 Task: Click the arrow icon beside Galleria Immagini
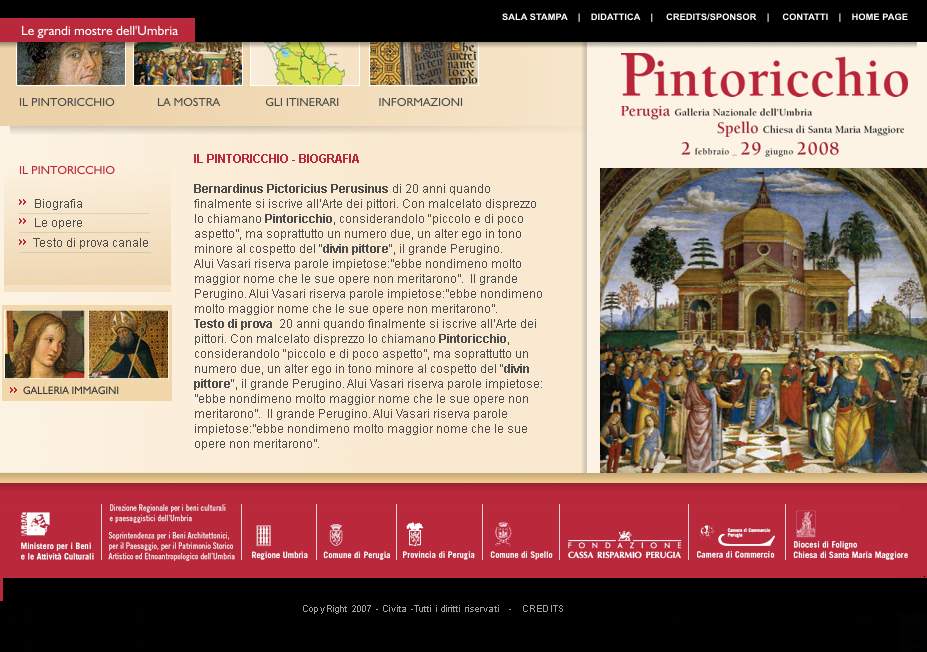[14, 390]
